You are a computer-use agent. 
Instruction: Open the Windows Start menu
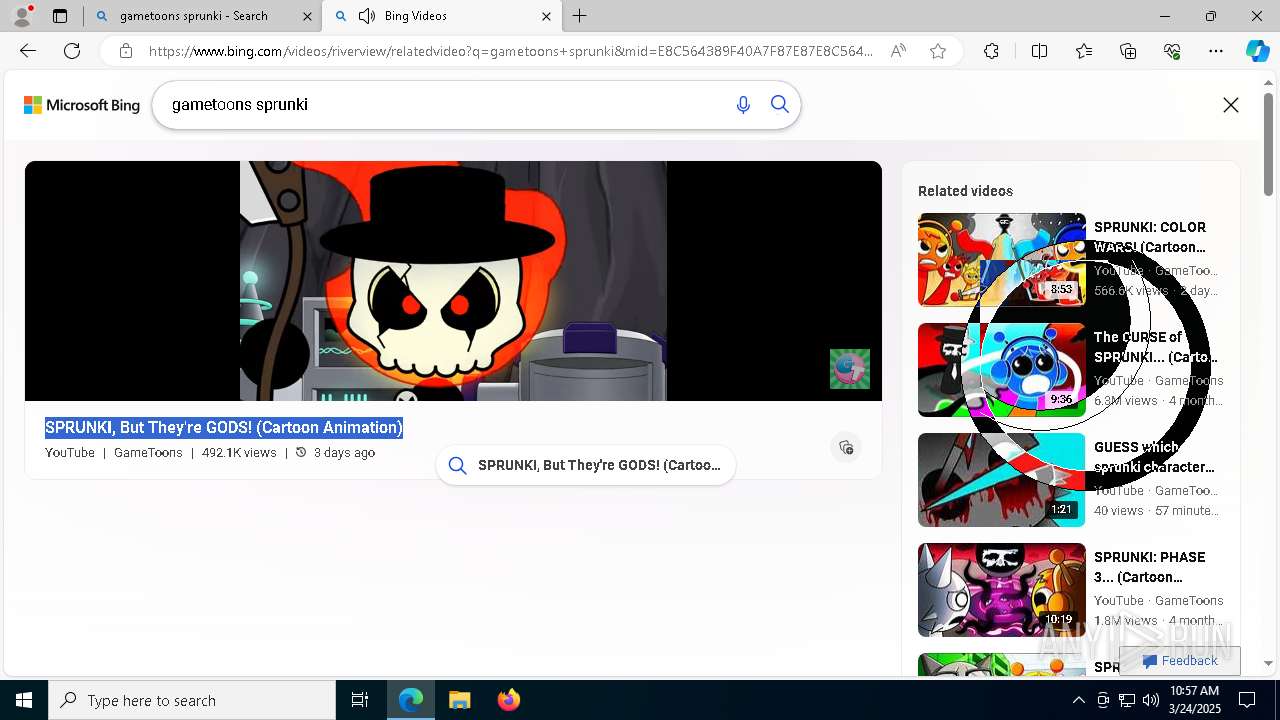point(24,700)
